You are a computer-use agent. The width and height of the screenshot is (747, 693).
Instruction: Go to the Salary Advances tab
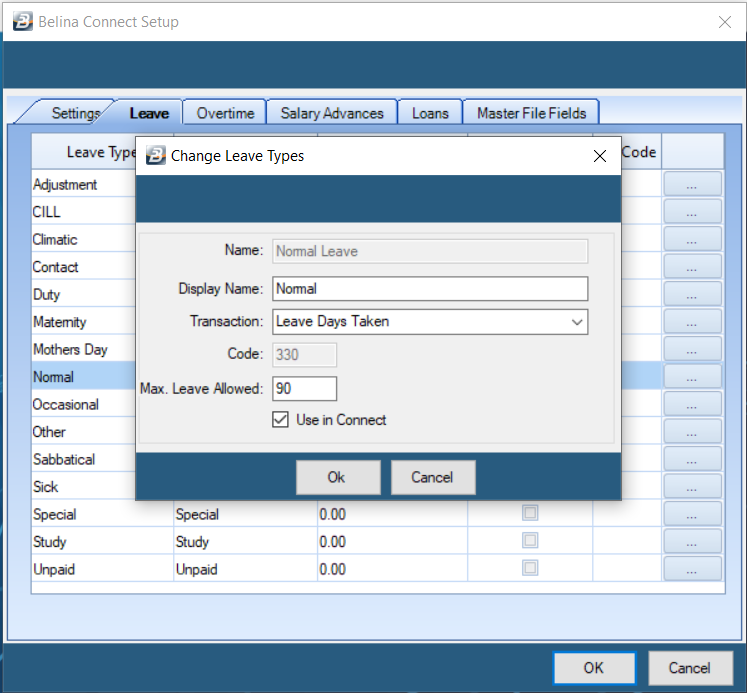(x=332, y=113)
